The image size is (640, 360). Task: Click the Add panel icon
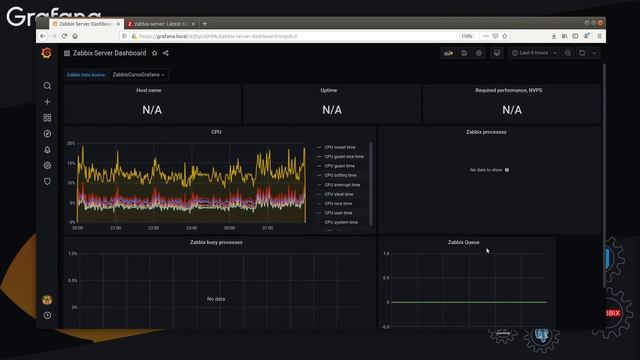coord(449,53)
